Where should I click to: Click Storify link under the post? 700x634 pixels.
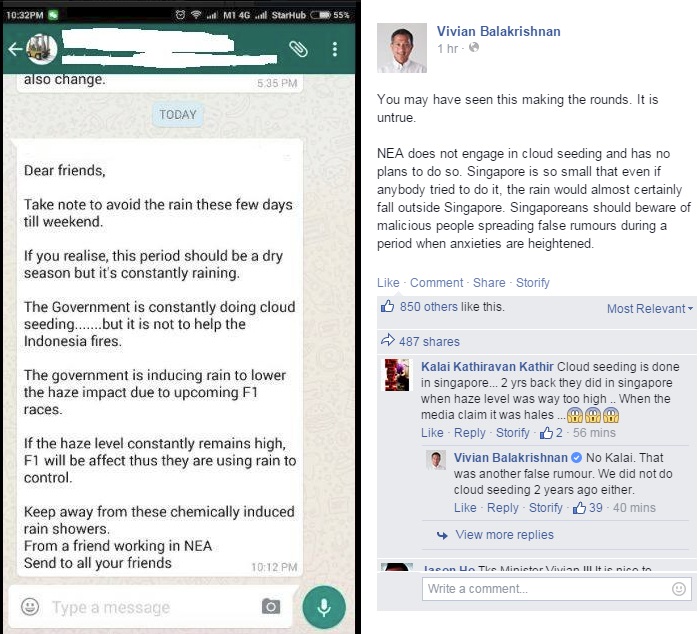coord(533,283)
